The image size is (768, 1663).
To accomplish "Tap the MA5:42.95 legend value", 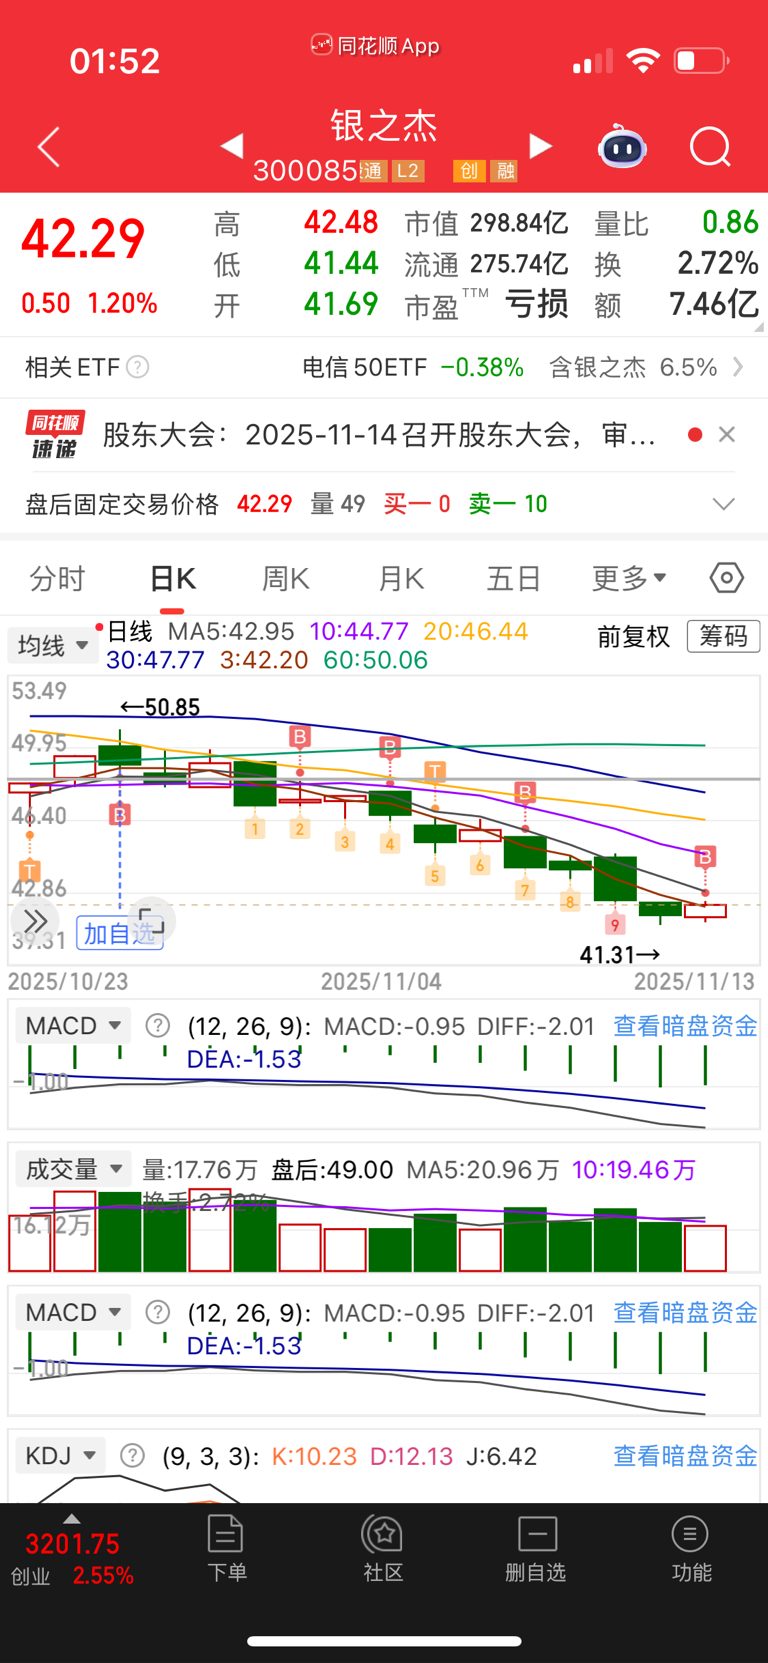I will click(x=231, y=632).
